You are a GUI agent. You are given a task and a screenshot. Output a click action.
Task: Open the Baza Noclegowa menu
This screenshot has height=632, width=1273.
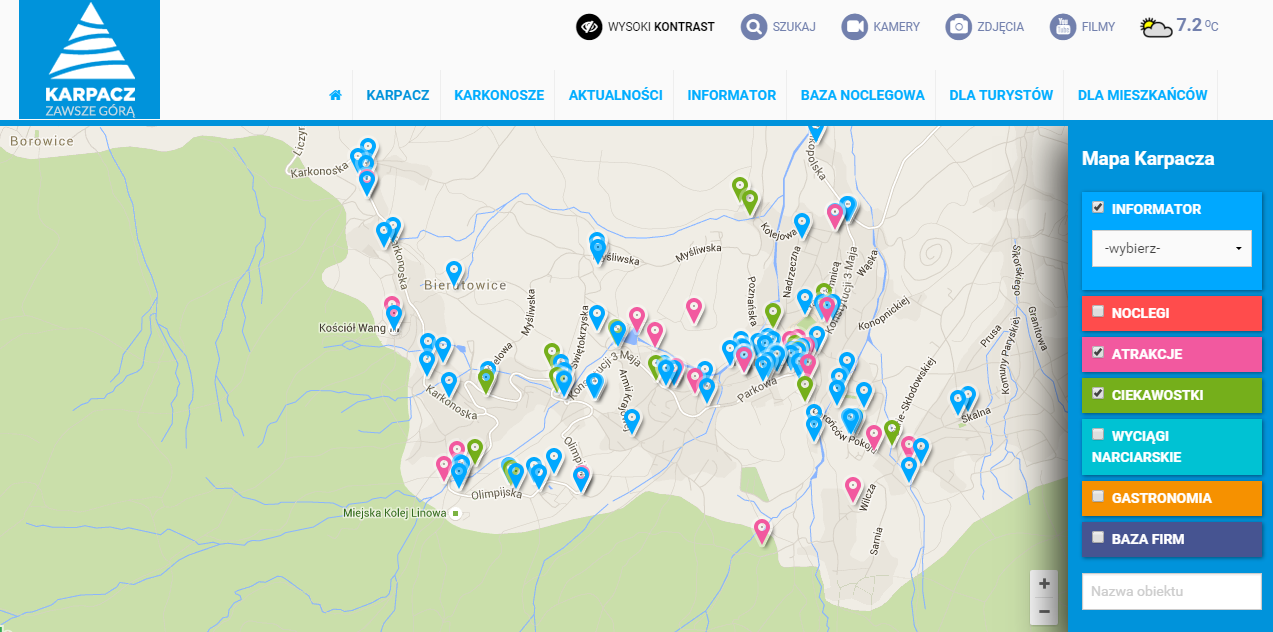(x=863, y=95)
